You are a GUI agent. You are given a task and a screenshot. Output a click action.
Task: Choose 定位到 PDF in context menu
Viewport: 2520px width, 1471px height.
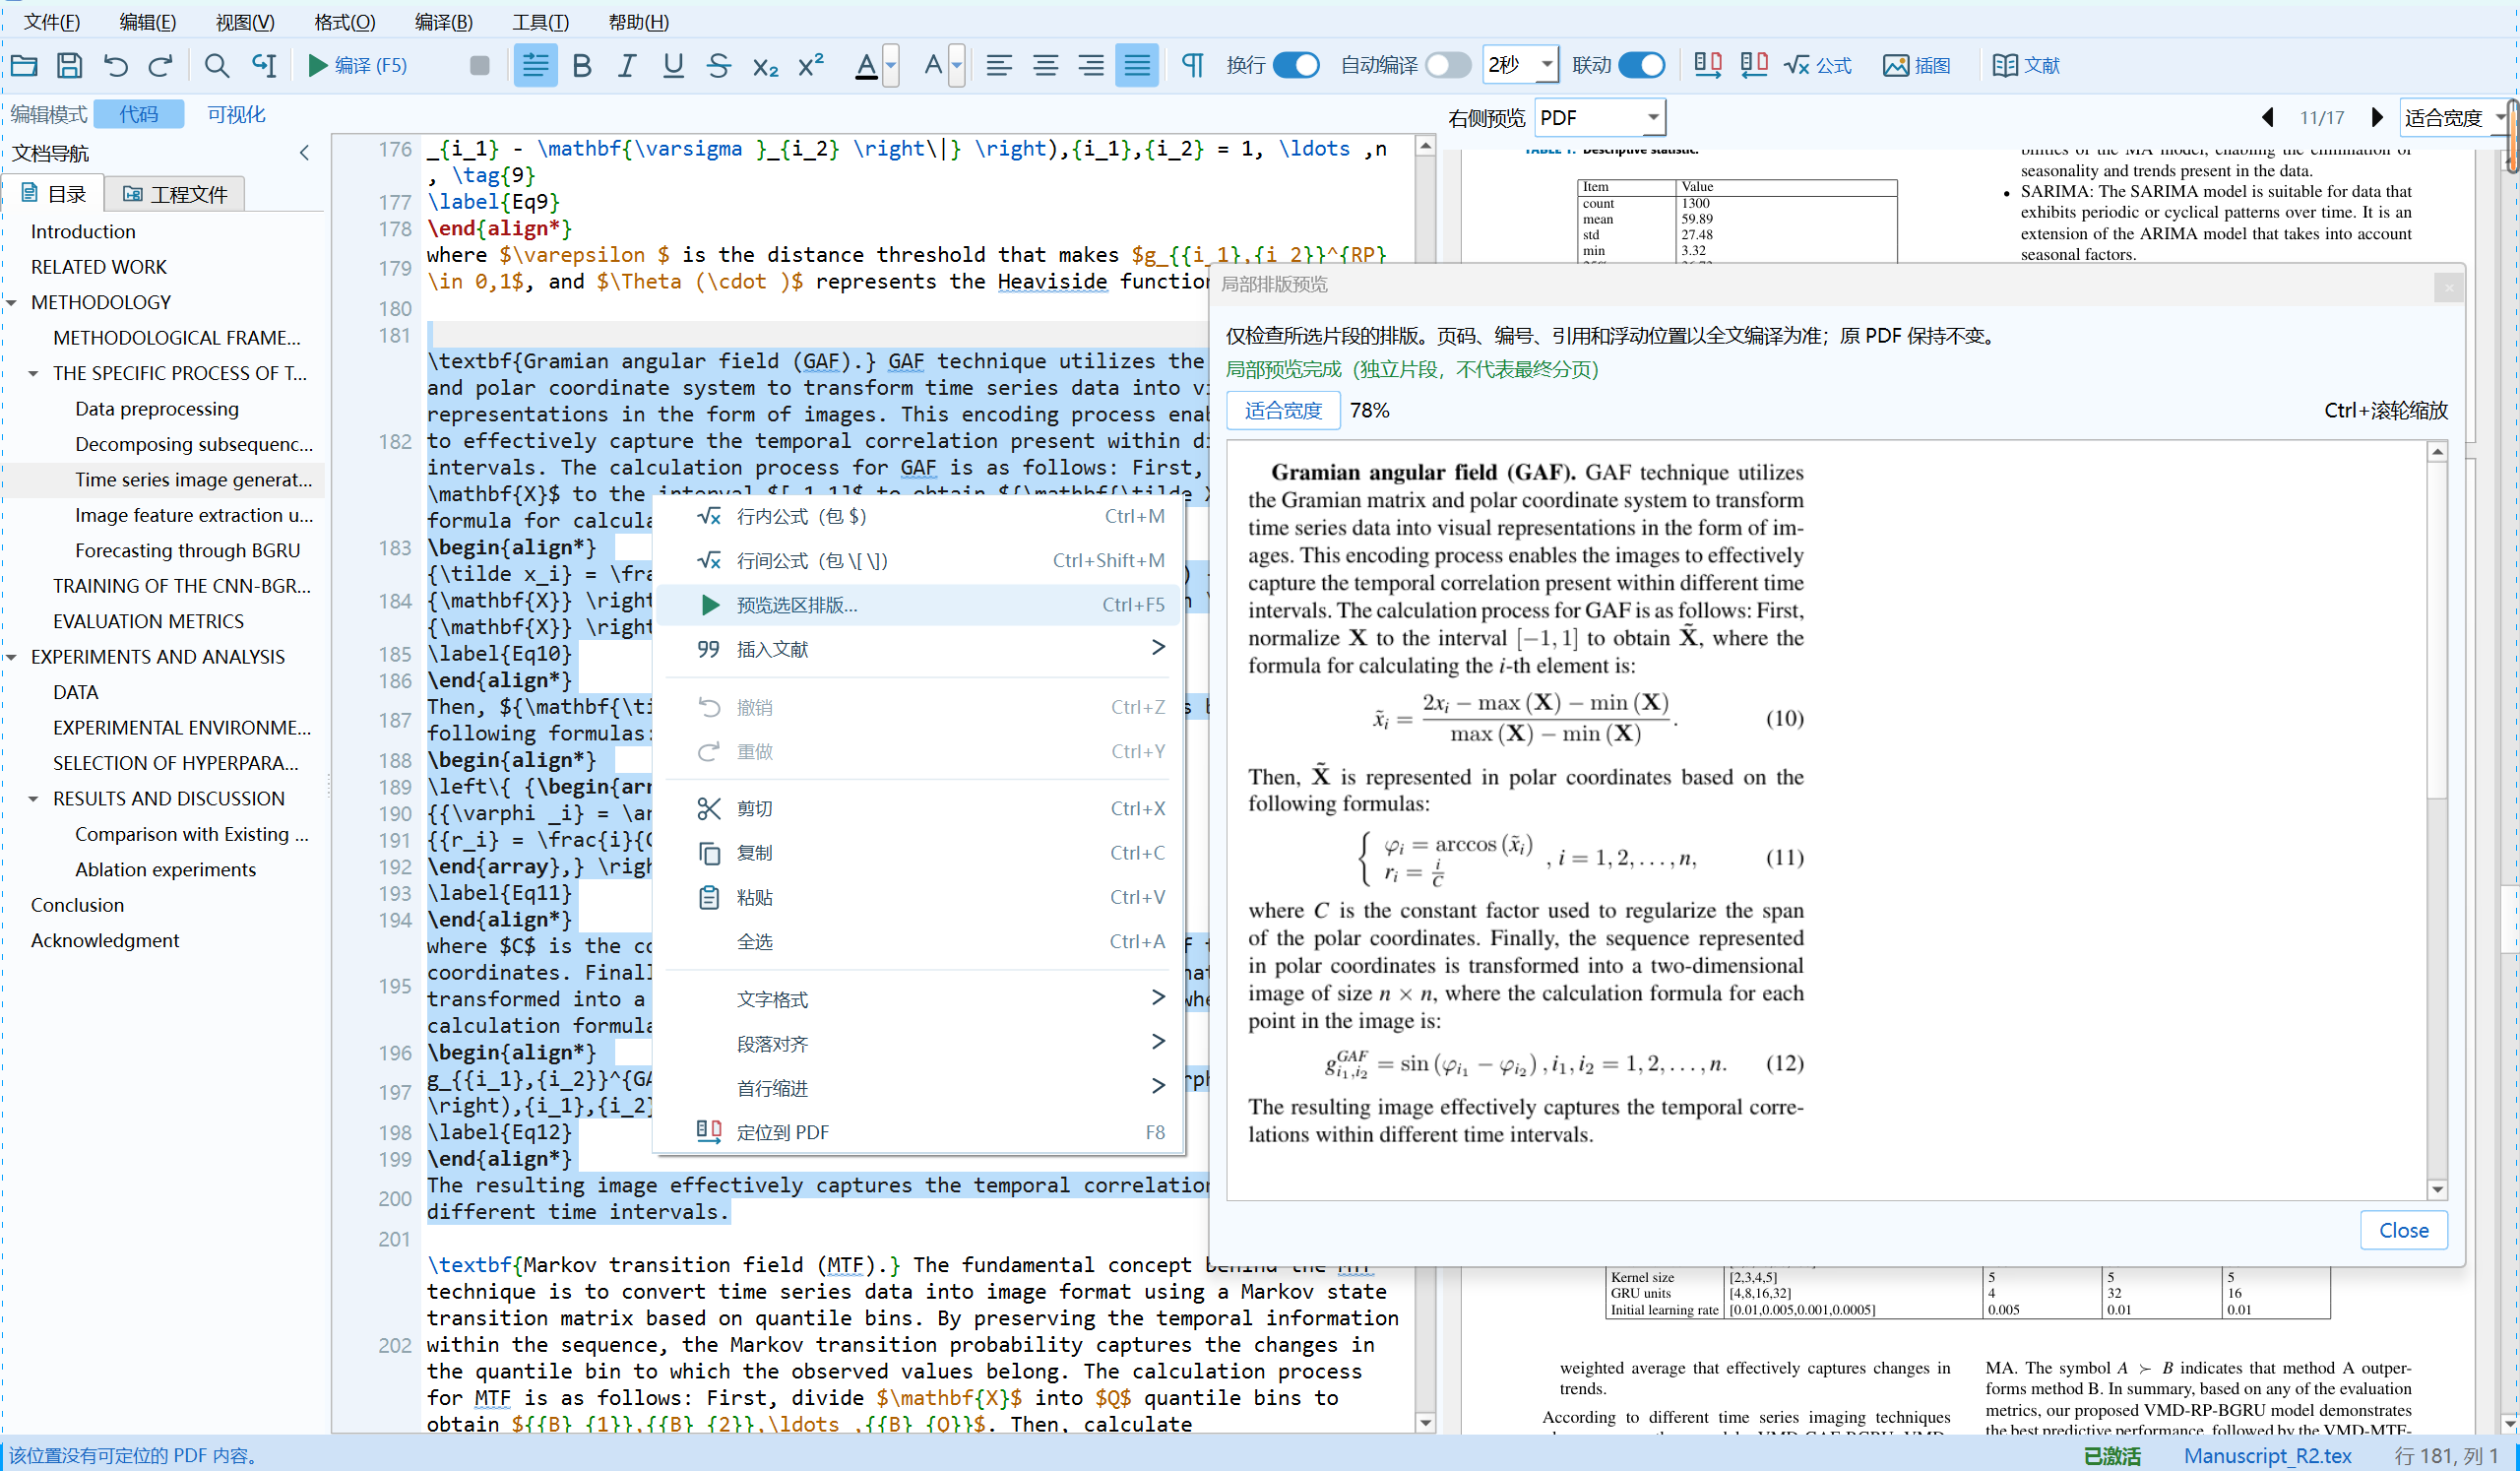click(918, 1132)
